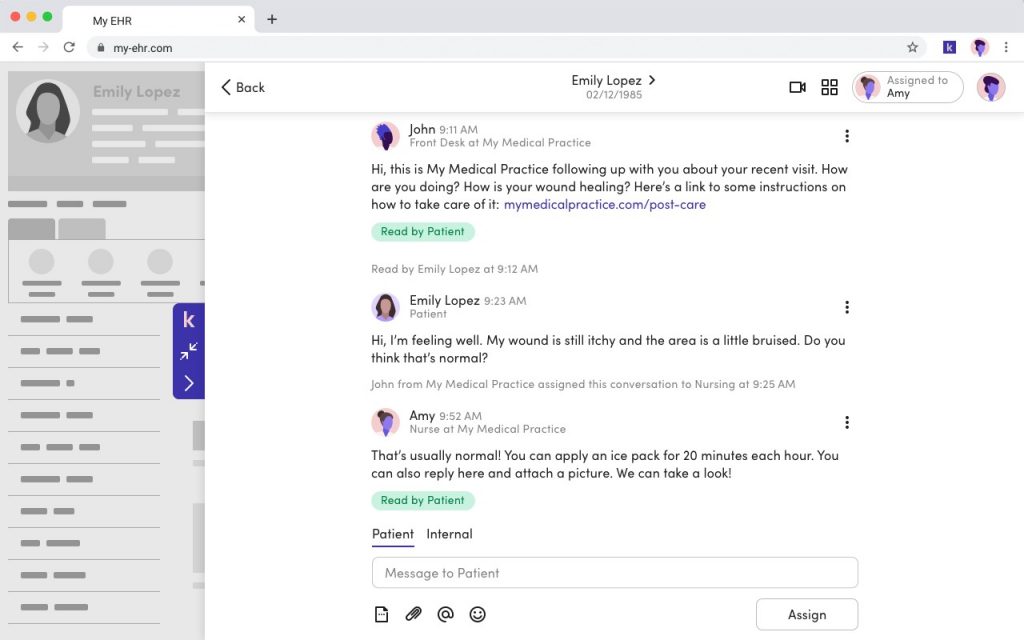Open options for Emily's 9:23 AM message
Image resolution: width=1024 pixels, height=640 pixels.
tap(847, 307)
